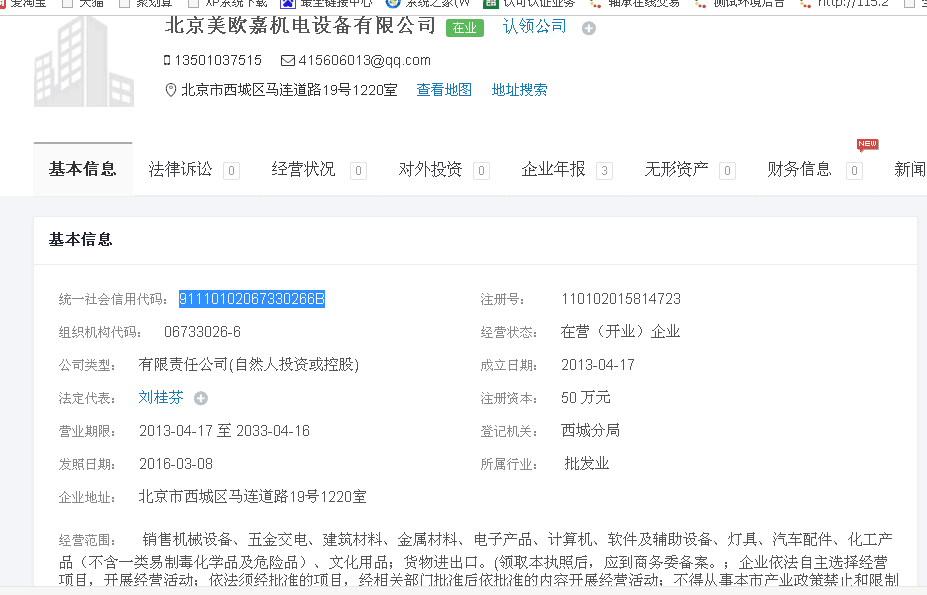The width and height of the screenshot is (927, 595).
Task: Click the phone icon before 13501037515
Action: point(167,60)
